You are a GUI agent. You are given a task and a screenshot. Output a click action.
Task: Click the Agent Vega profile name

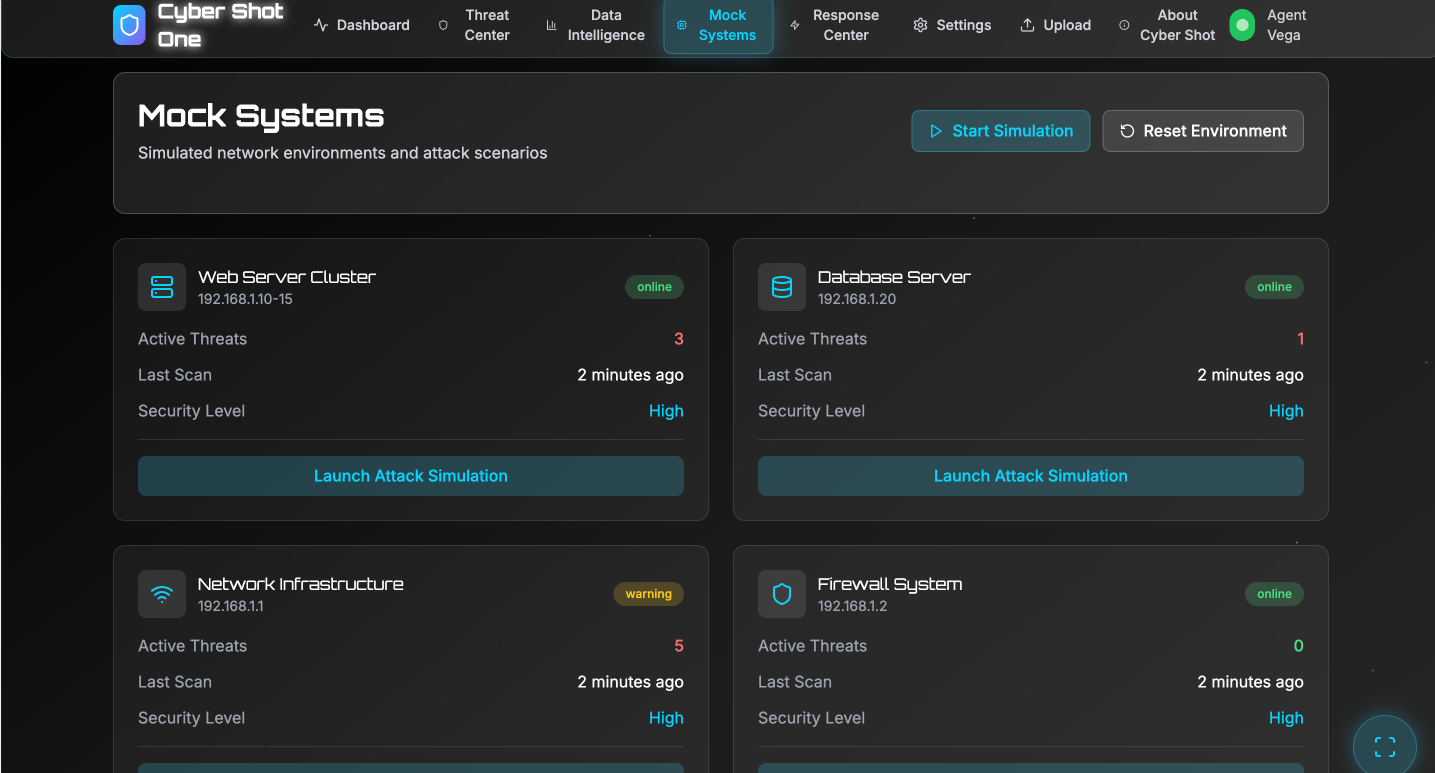(1287, 25)
